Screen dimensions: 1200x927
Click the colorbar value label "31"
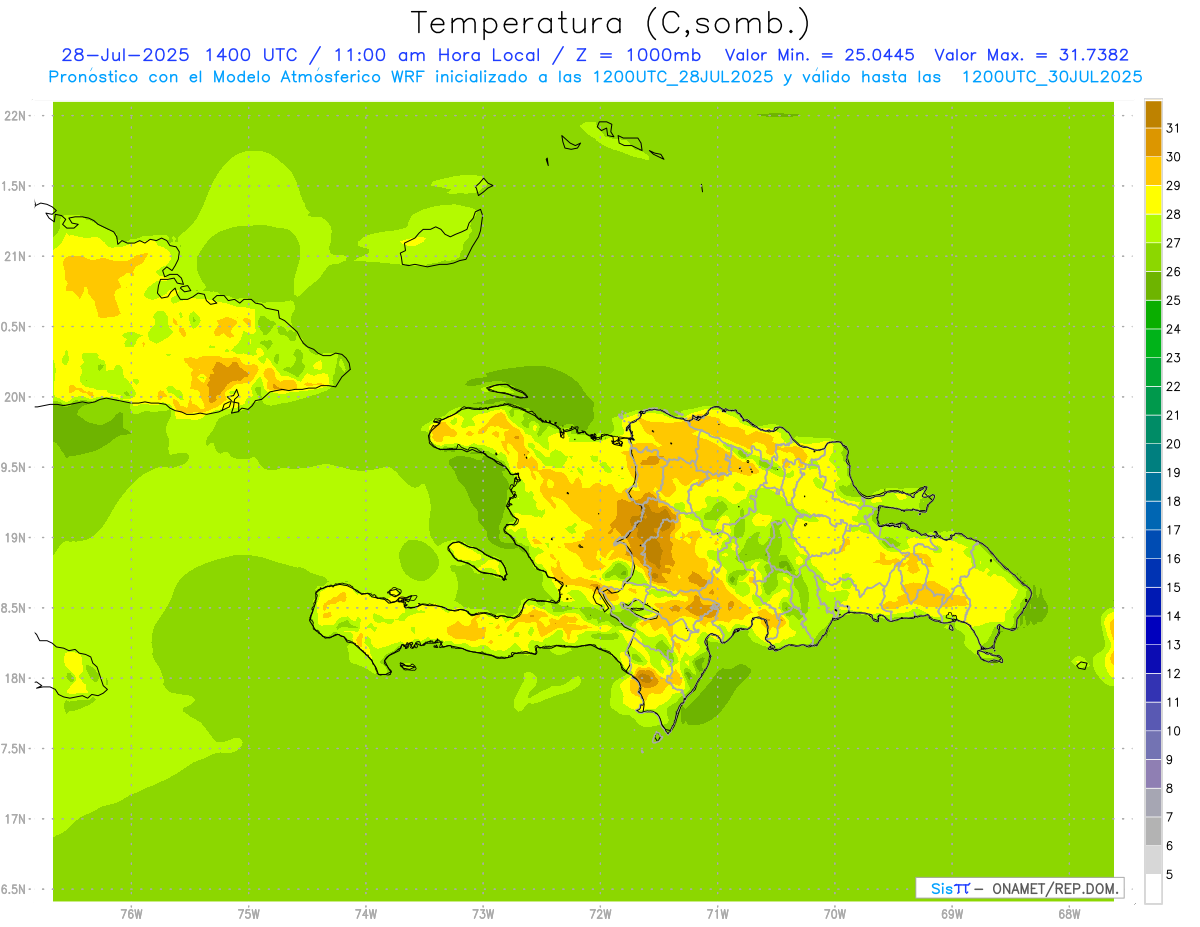[1173, 128]
